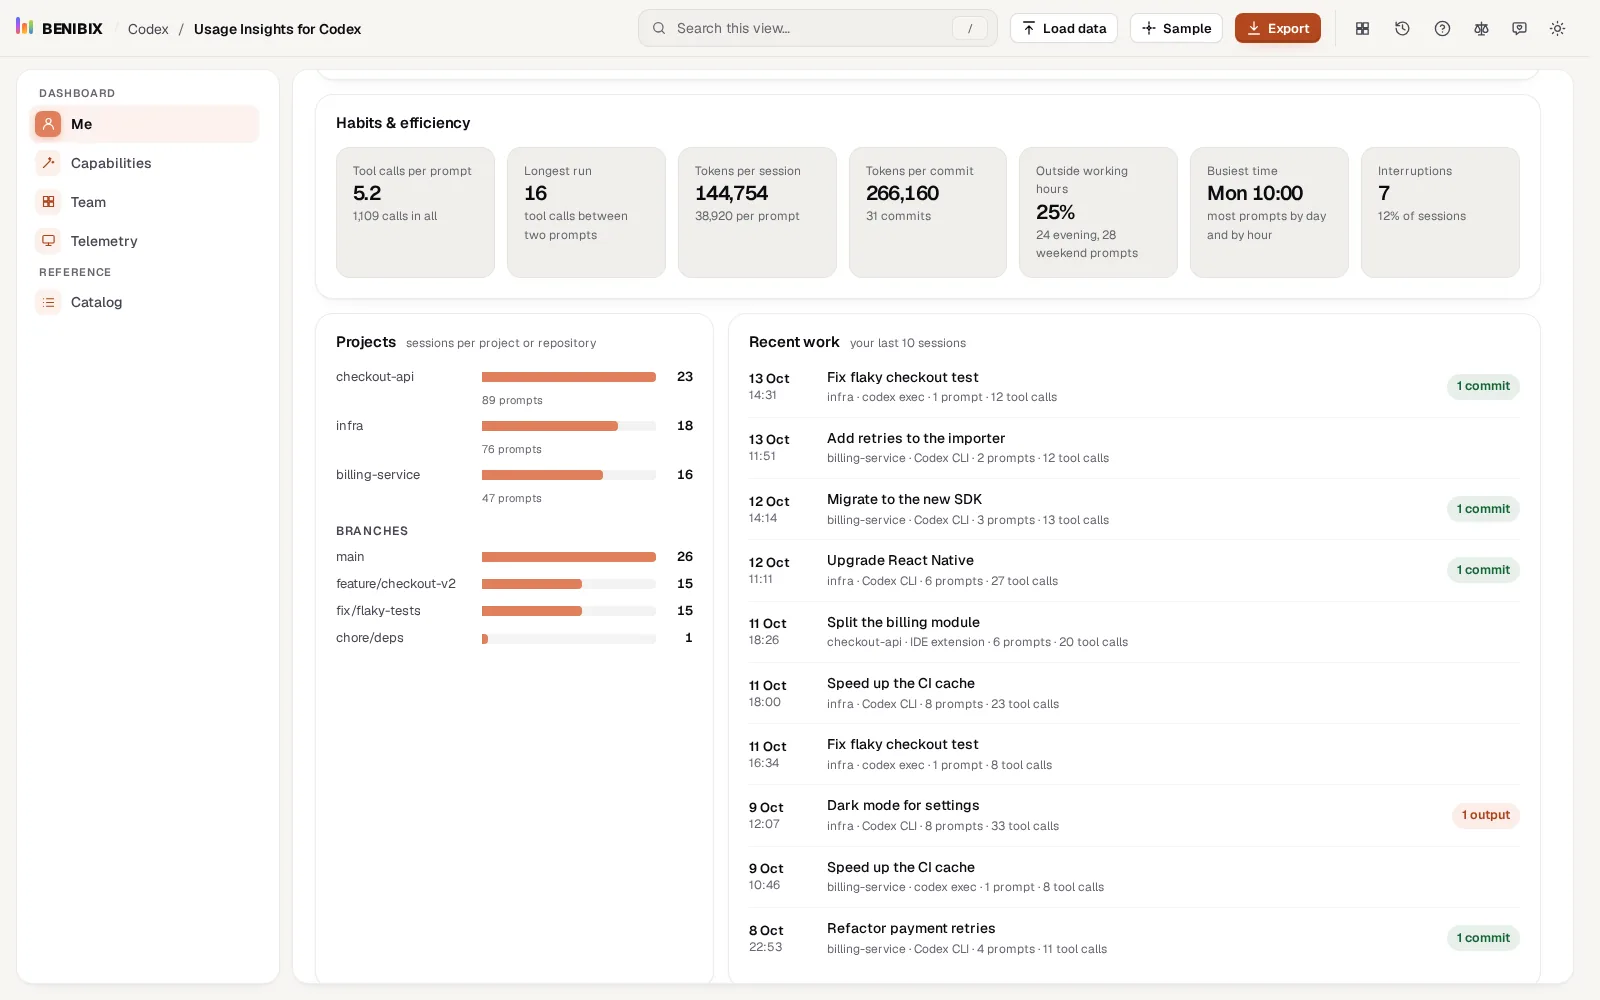The height and width of the screenshot is (1000, 1600).
Task: Open session 'Dark mode for settings'
Action: click(x=1134, y=815)
